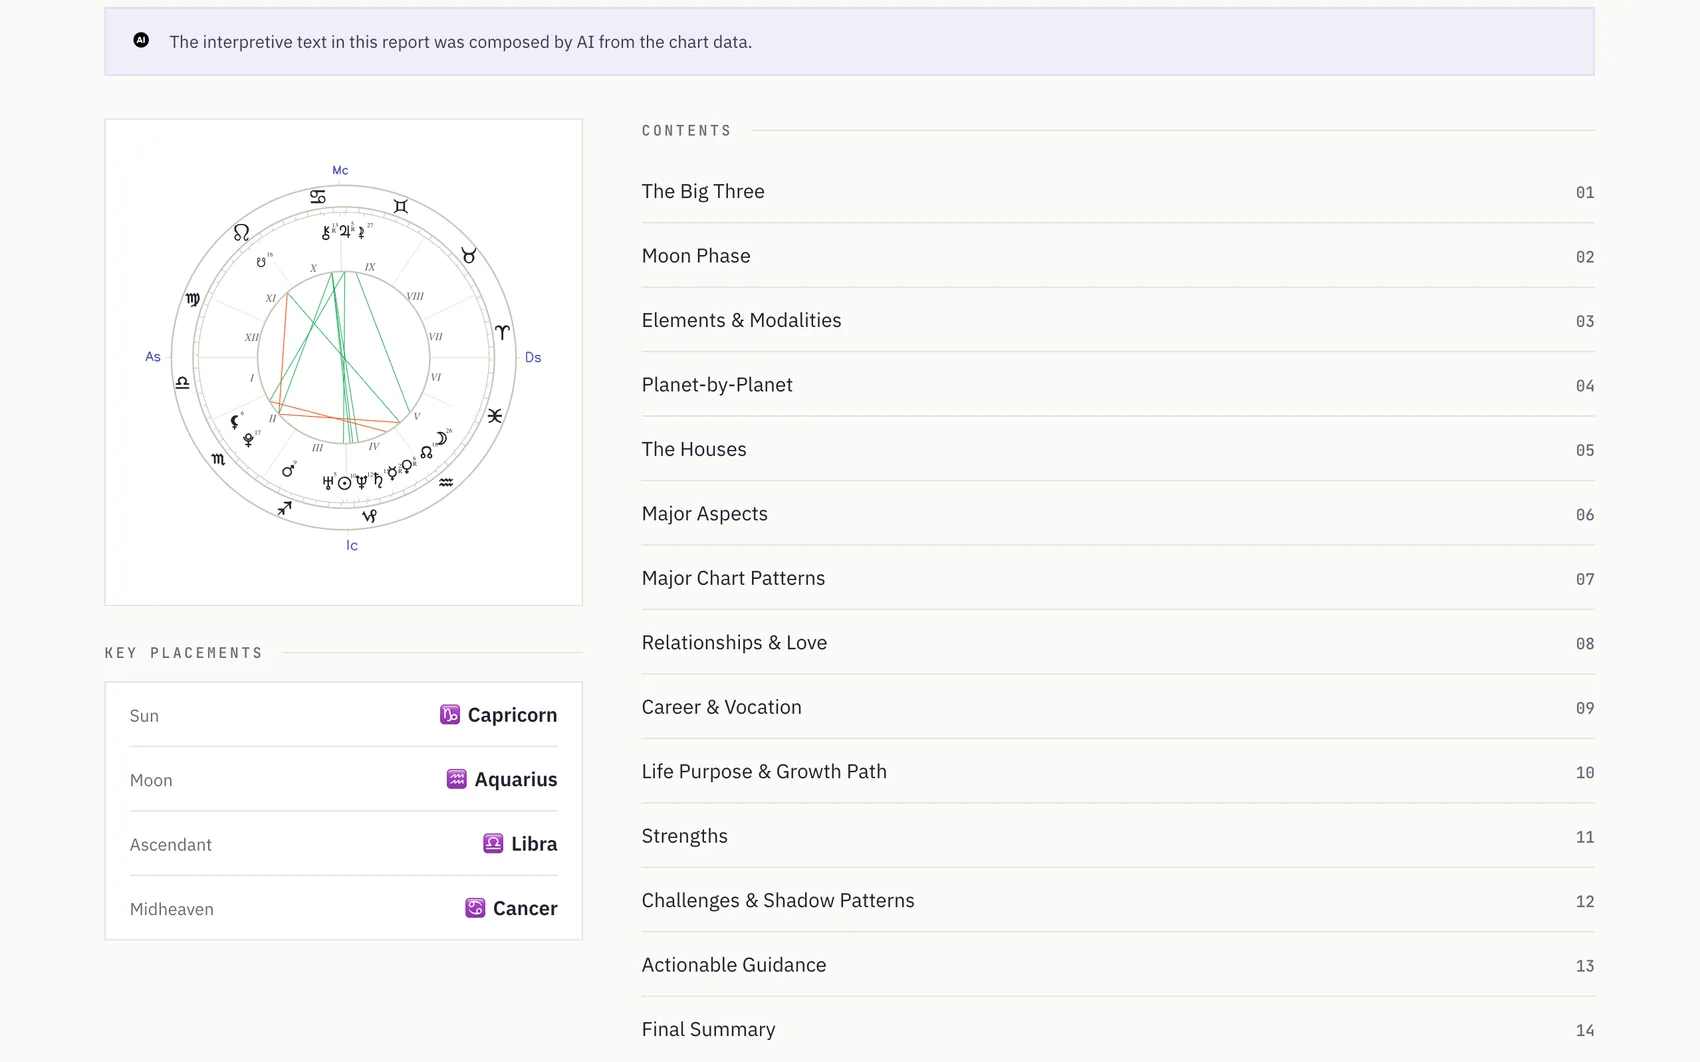Image resolution: width=1700 pixels, height=1062 pixels.
Task: Click the AI badge icon in the notice banner
Action: click(x=141, y=40)
